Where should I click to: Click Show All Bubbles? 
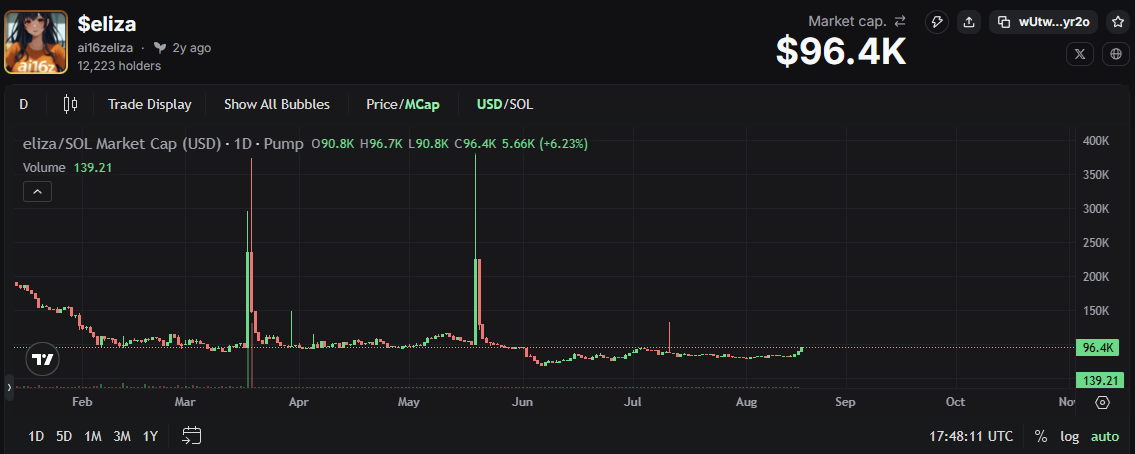coord(277,104)
